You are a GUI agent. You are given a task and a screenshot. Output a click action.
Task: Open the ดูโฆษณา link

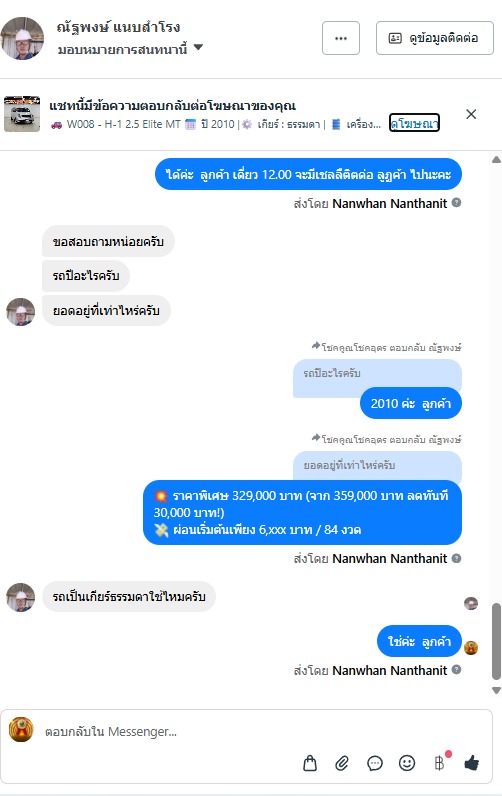414,123
